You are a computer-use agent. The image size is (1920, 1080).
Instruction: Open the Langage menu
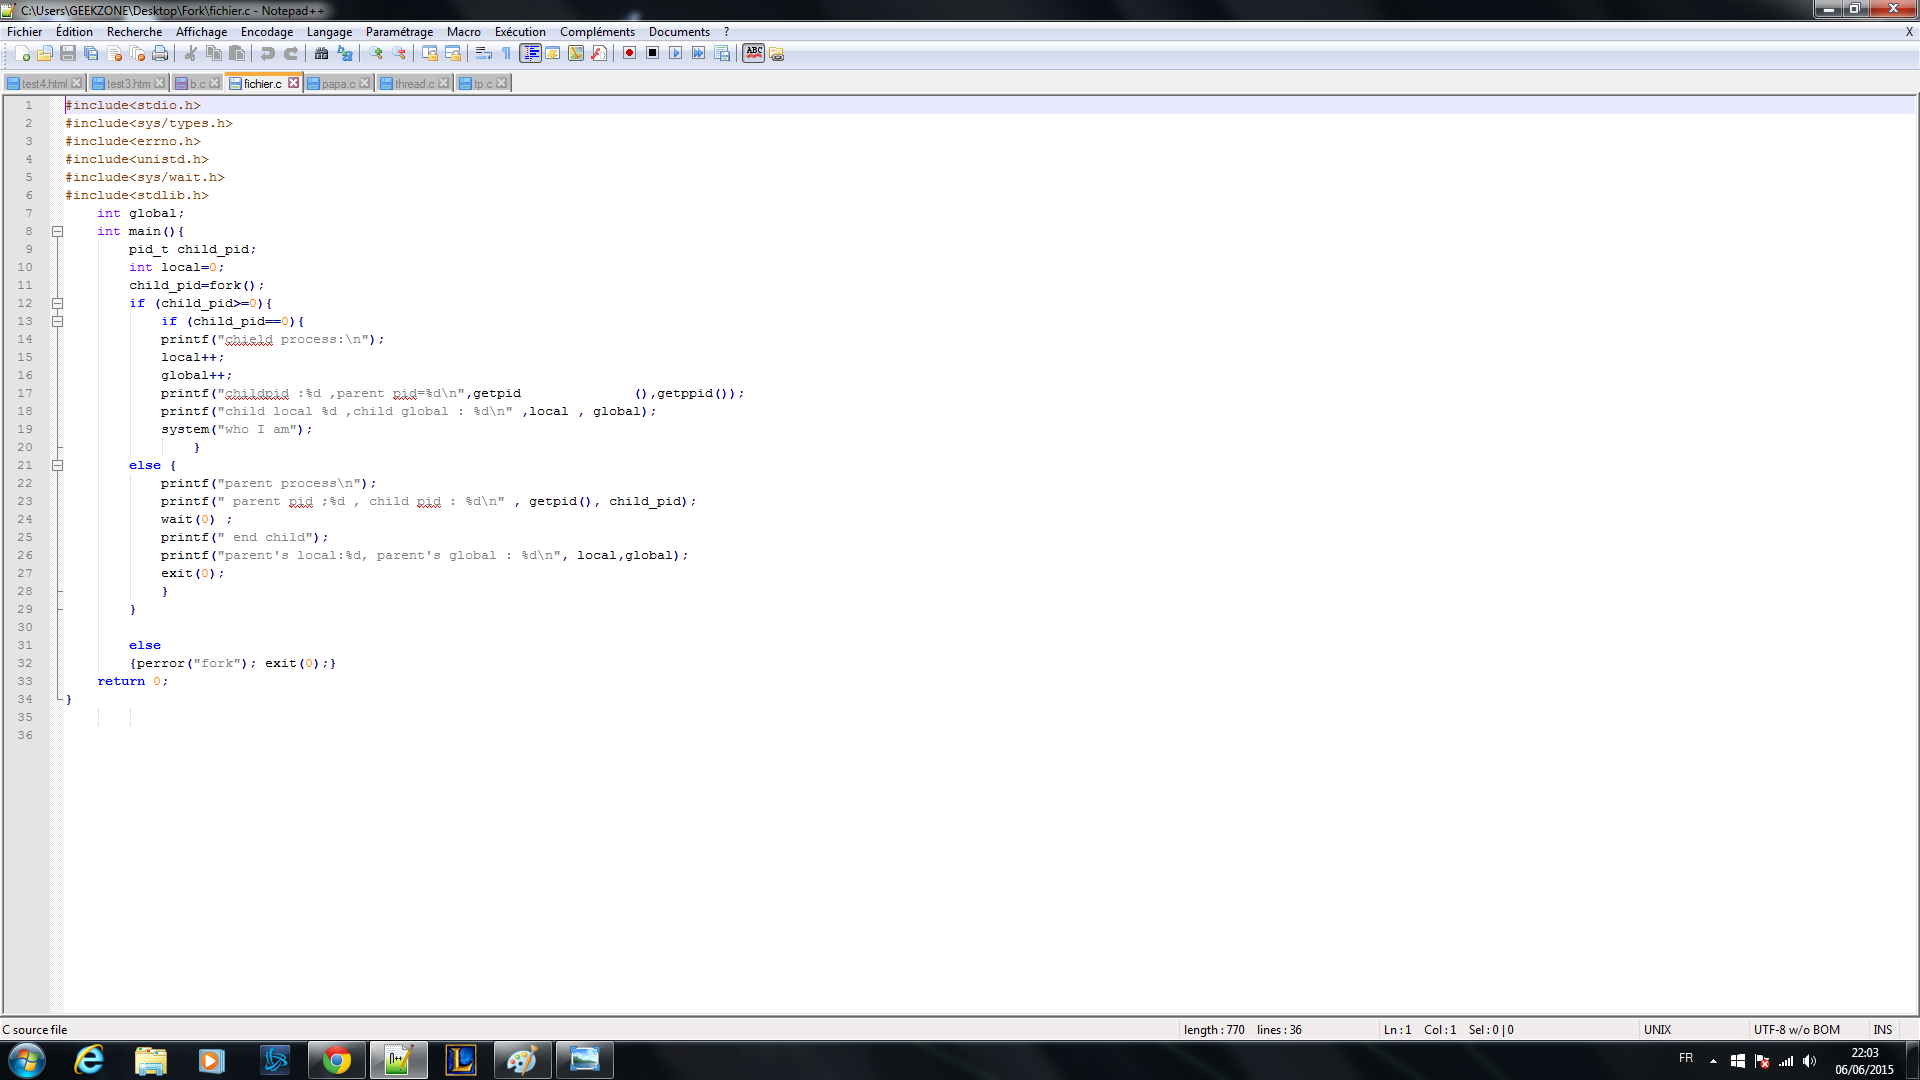point(329,32)
